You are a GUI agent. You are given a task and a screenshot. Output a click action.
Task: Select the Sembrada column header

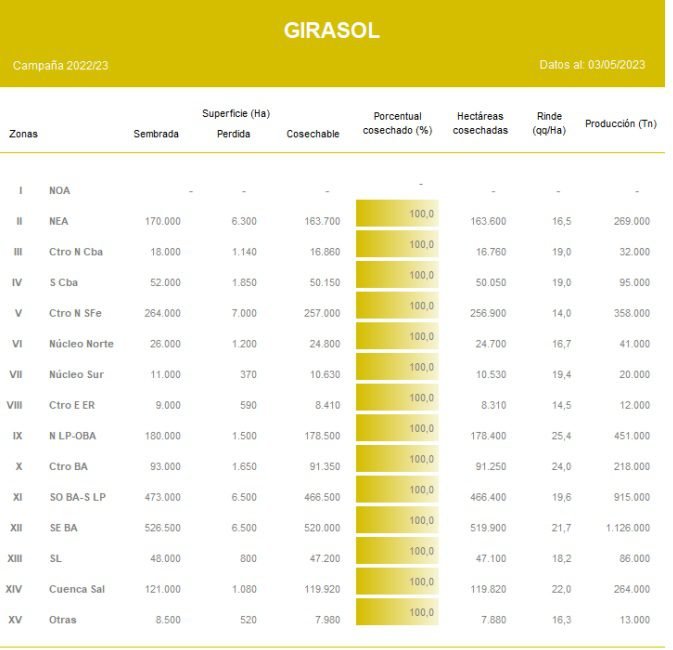(156, 134)
